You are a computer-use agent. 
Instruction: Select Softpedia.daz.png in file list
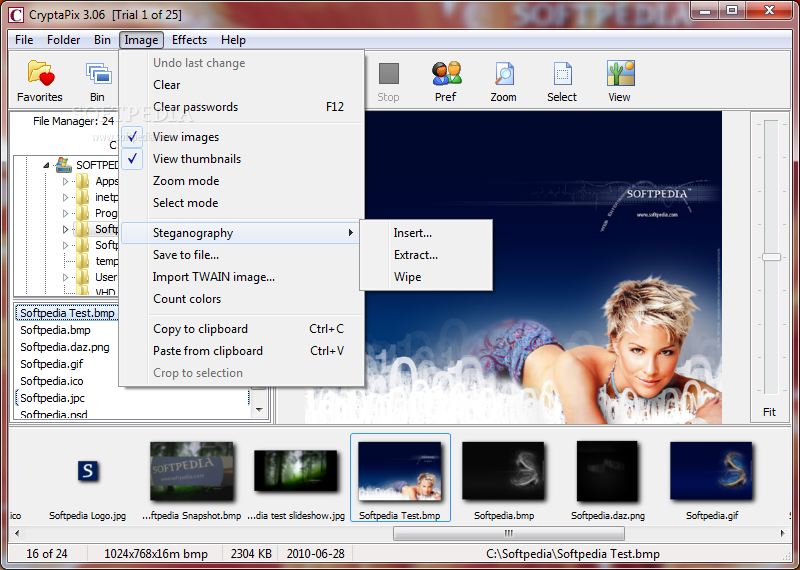click(x=64, y=347)
